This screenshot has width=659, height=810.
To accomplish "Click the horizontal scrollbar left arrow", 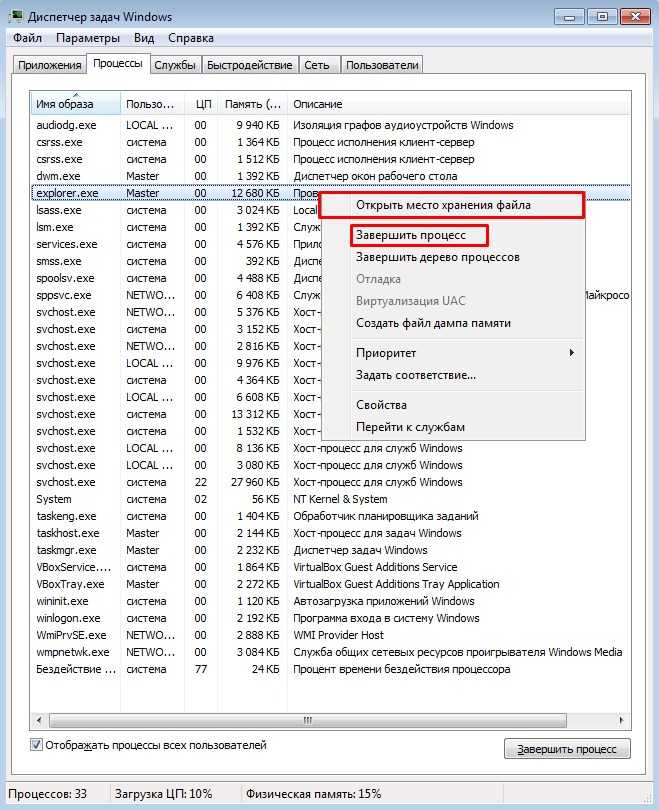I will tap(39, 720).
